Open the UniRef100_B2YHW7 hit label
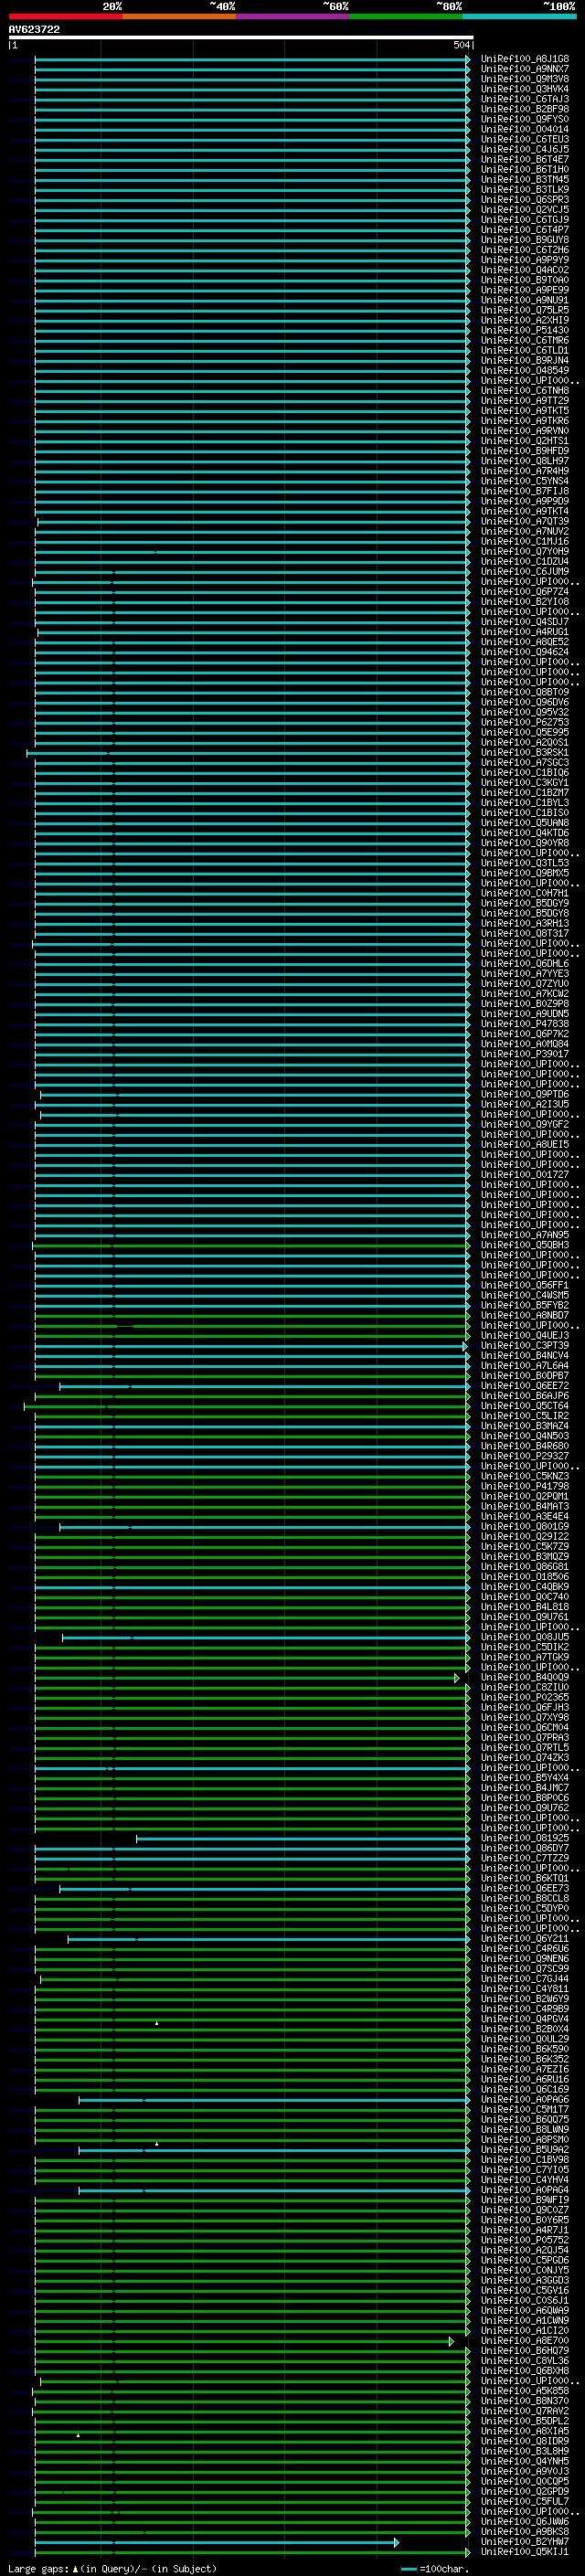 [524, 2541]
